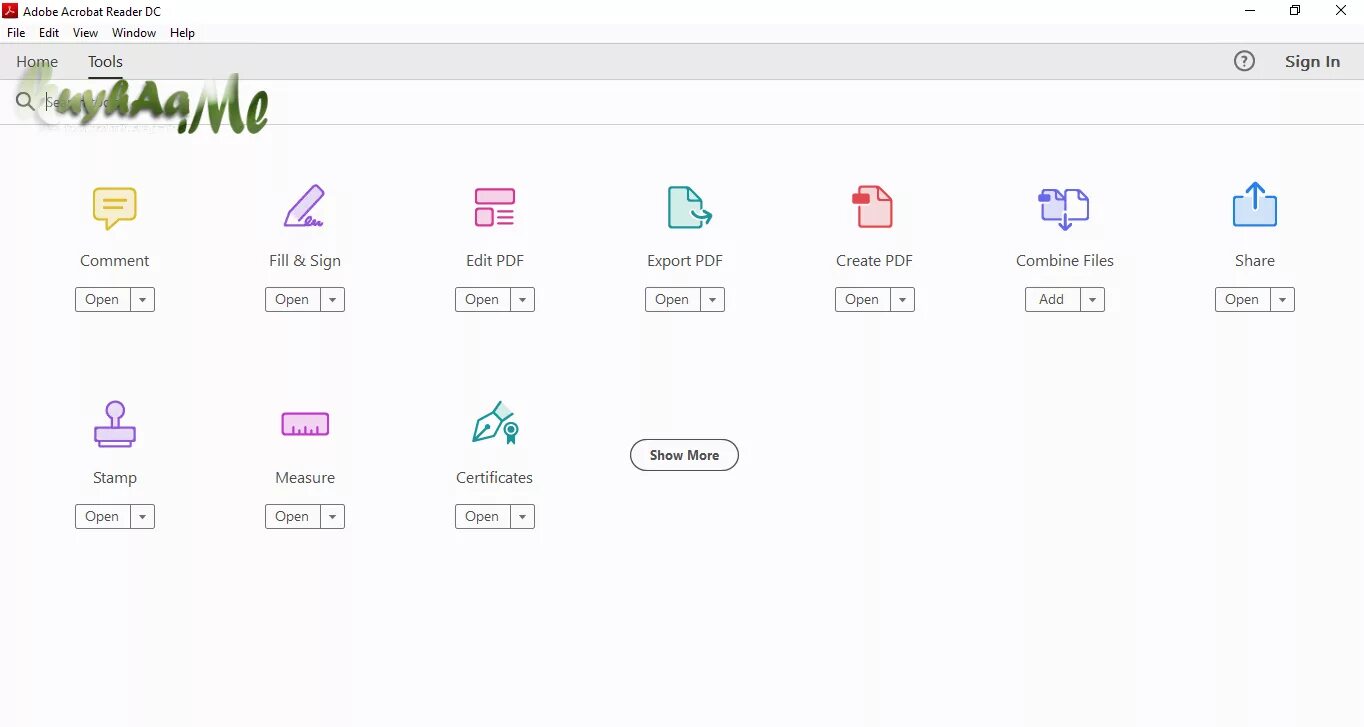The height and width of the screenshot is (727, 1364).
Task: Click the help question mark icon
Action: pyautogui.click(x=1244, y=61)
